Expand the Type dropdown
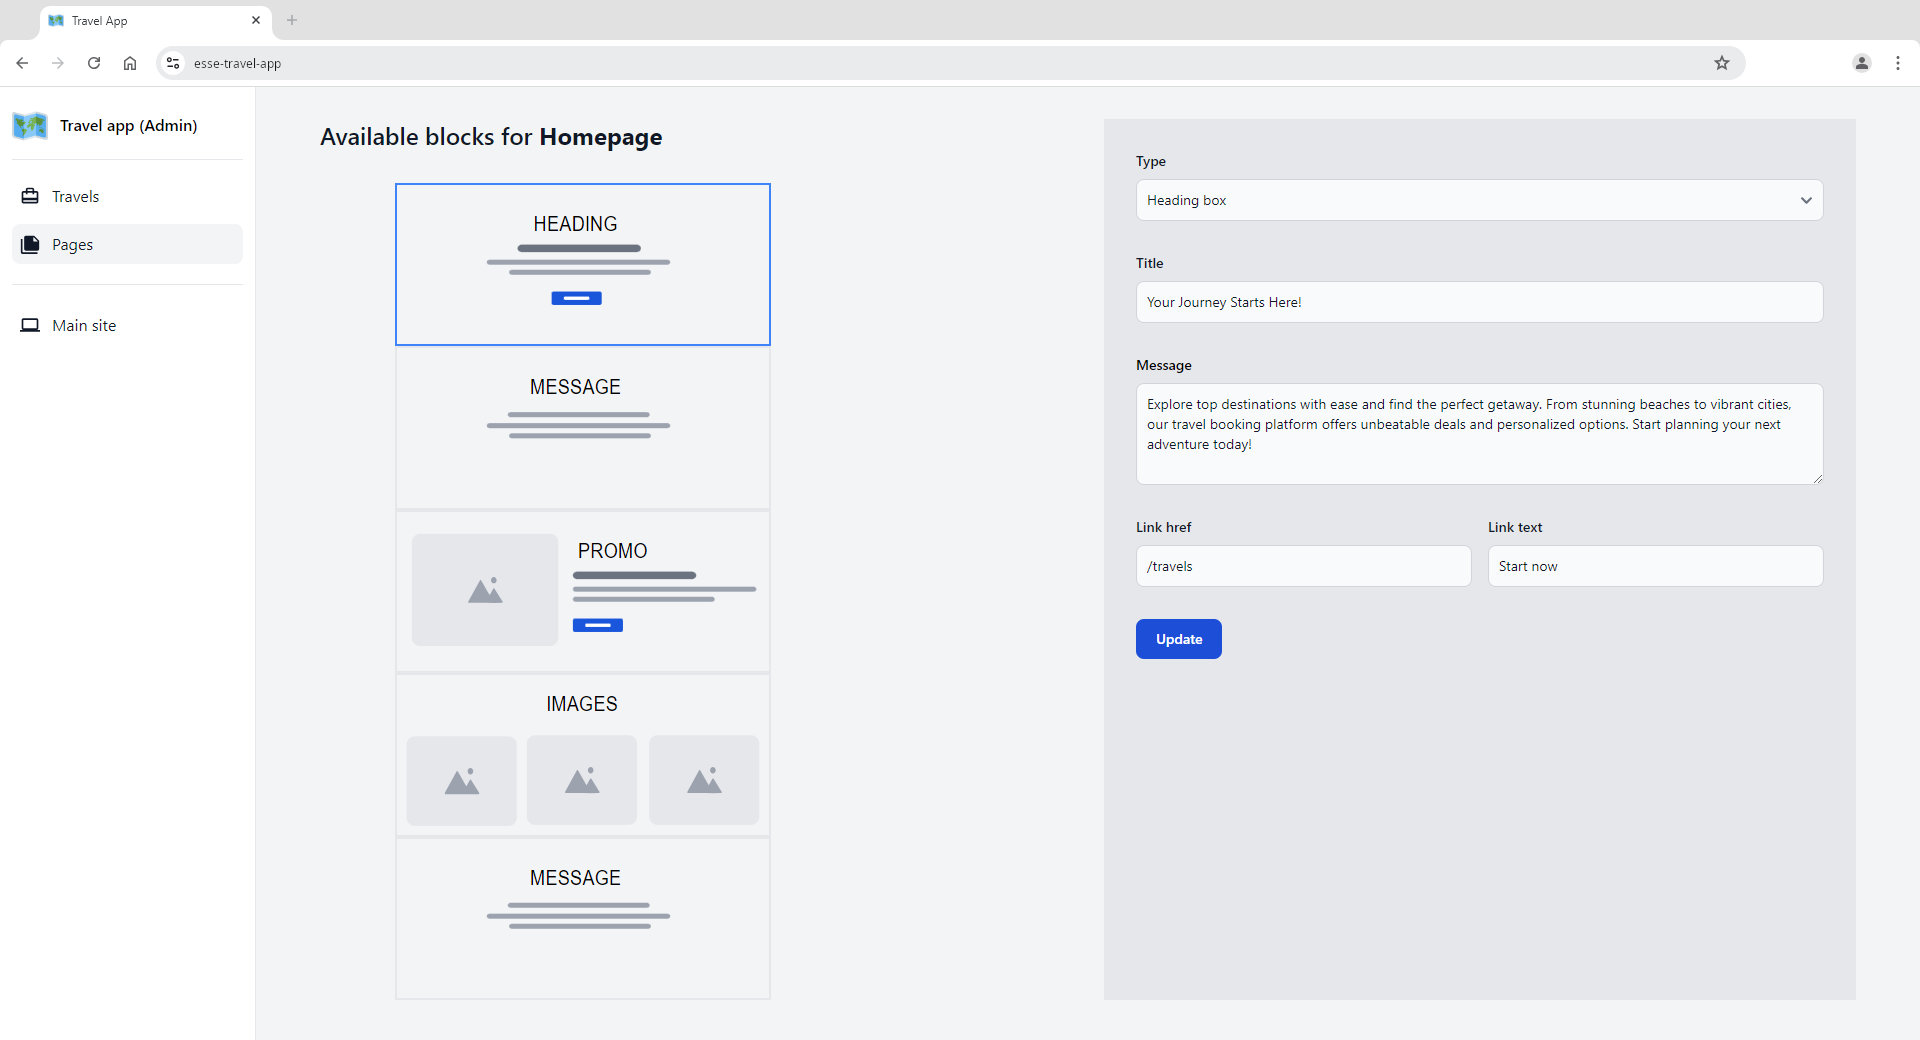Viewport: 1920px width, 1040px height. 1478,200
